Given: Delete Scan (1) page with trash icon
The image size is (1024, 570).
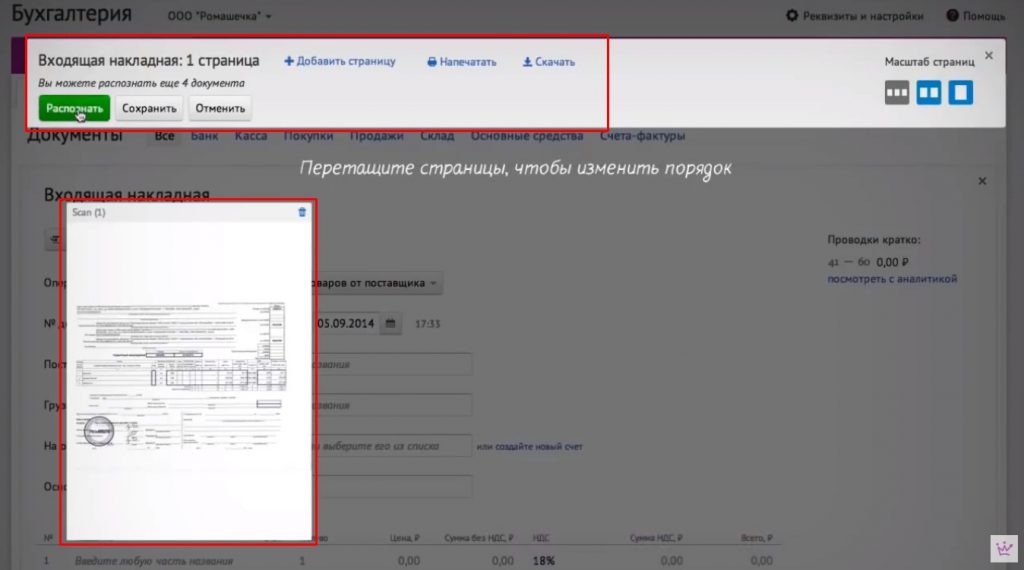Looking at the screenshot, I should [x=302, y=212].
